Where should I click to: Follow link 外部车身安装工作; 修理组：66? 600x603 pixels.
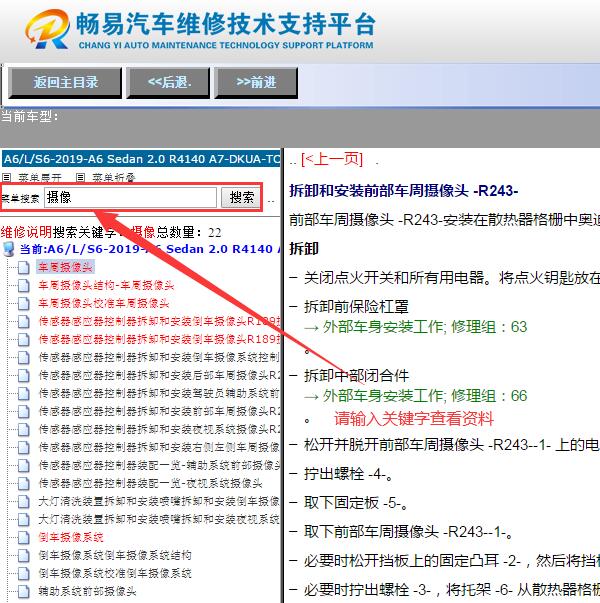(425, 396)
